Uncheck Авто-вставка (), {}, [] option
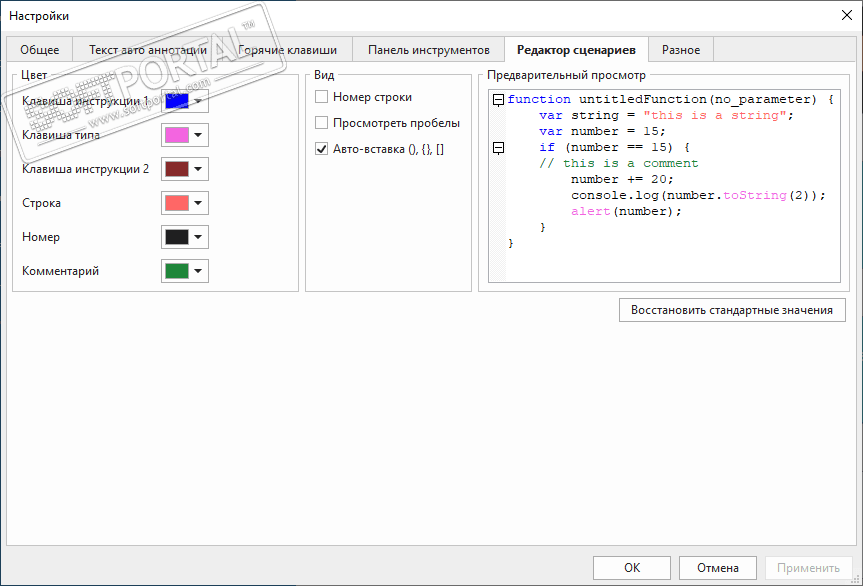Image resolution: width=863 pixels, height=586 pixels. click(321, 149)
